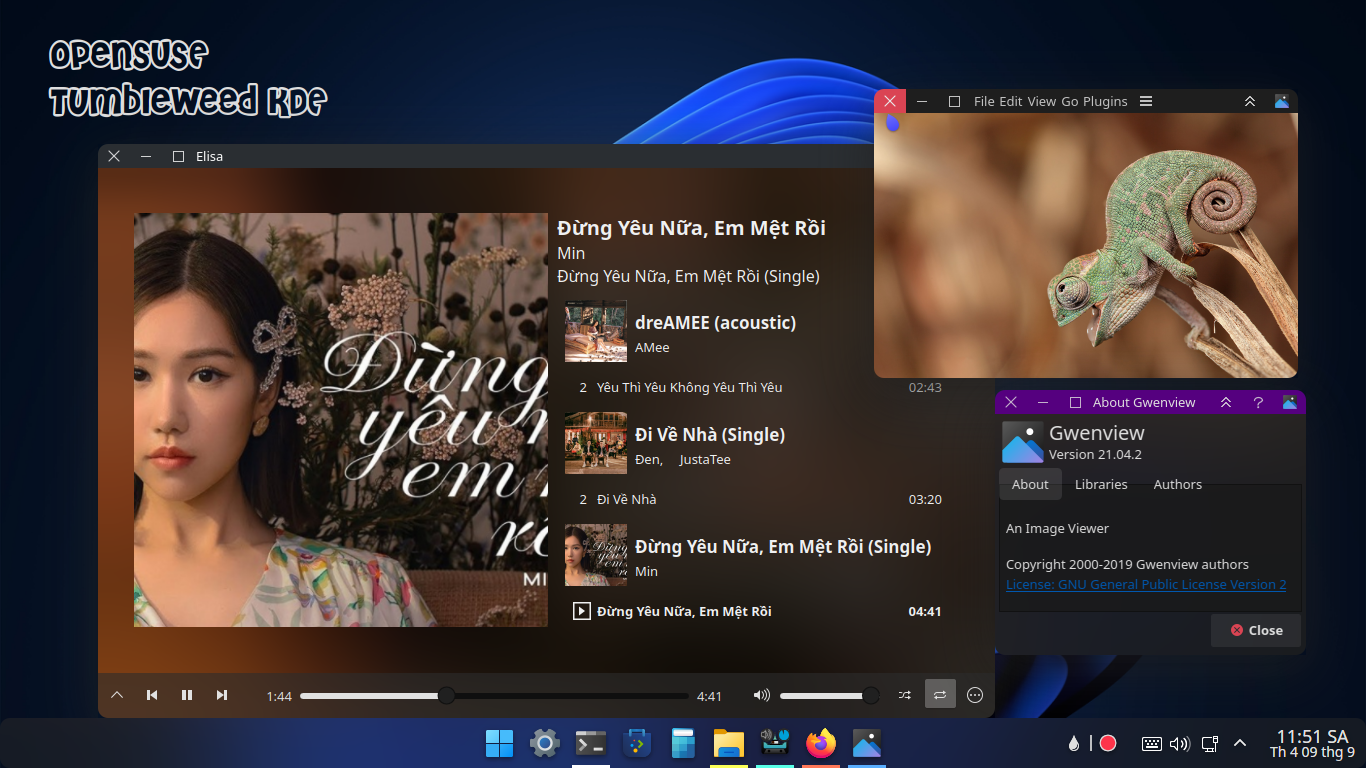Play the track Yêu Thì Yêu Không Yêu Thì Yêu
The width and height of the screenshot is (1366, 768).
755,387
